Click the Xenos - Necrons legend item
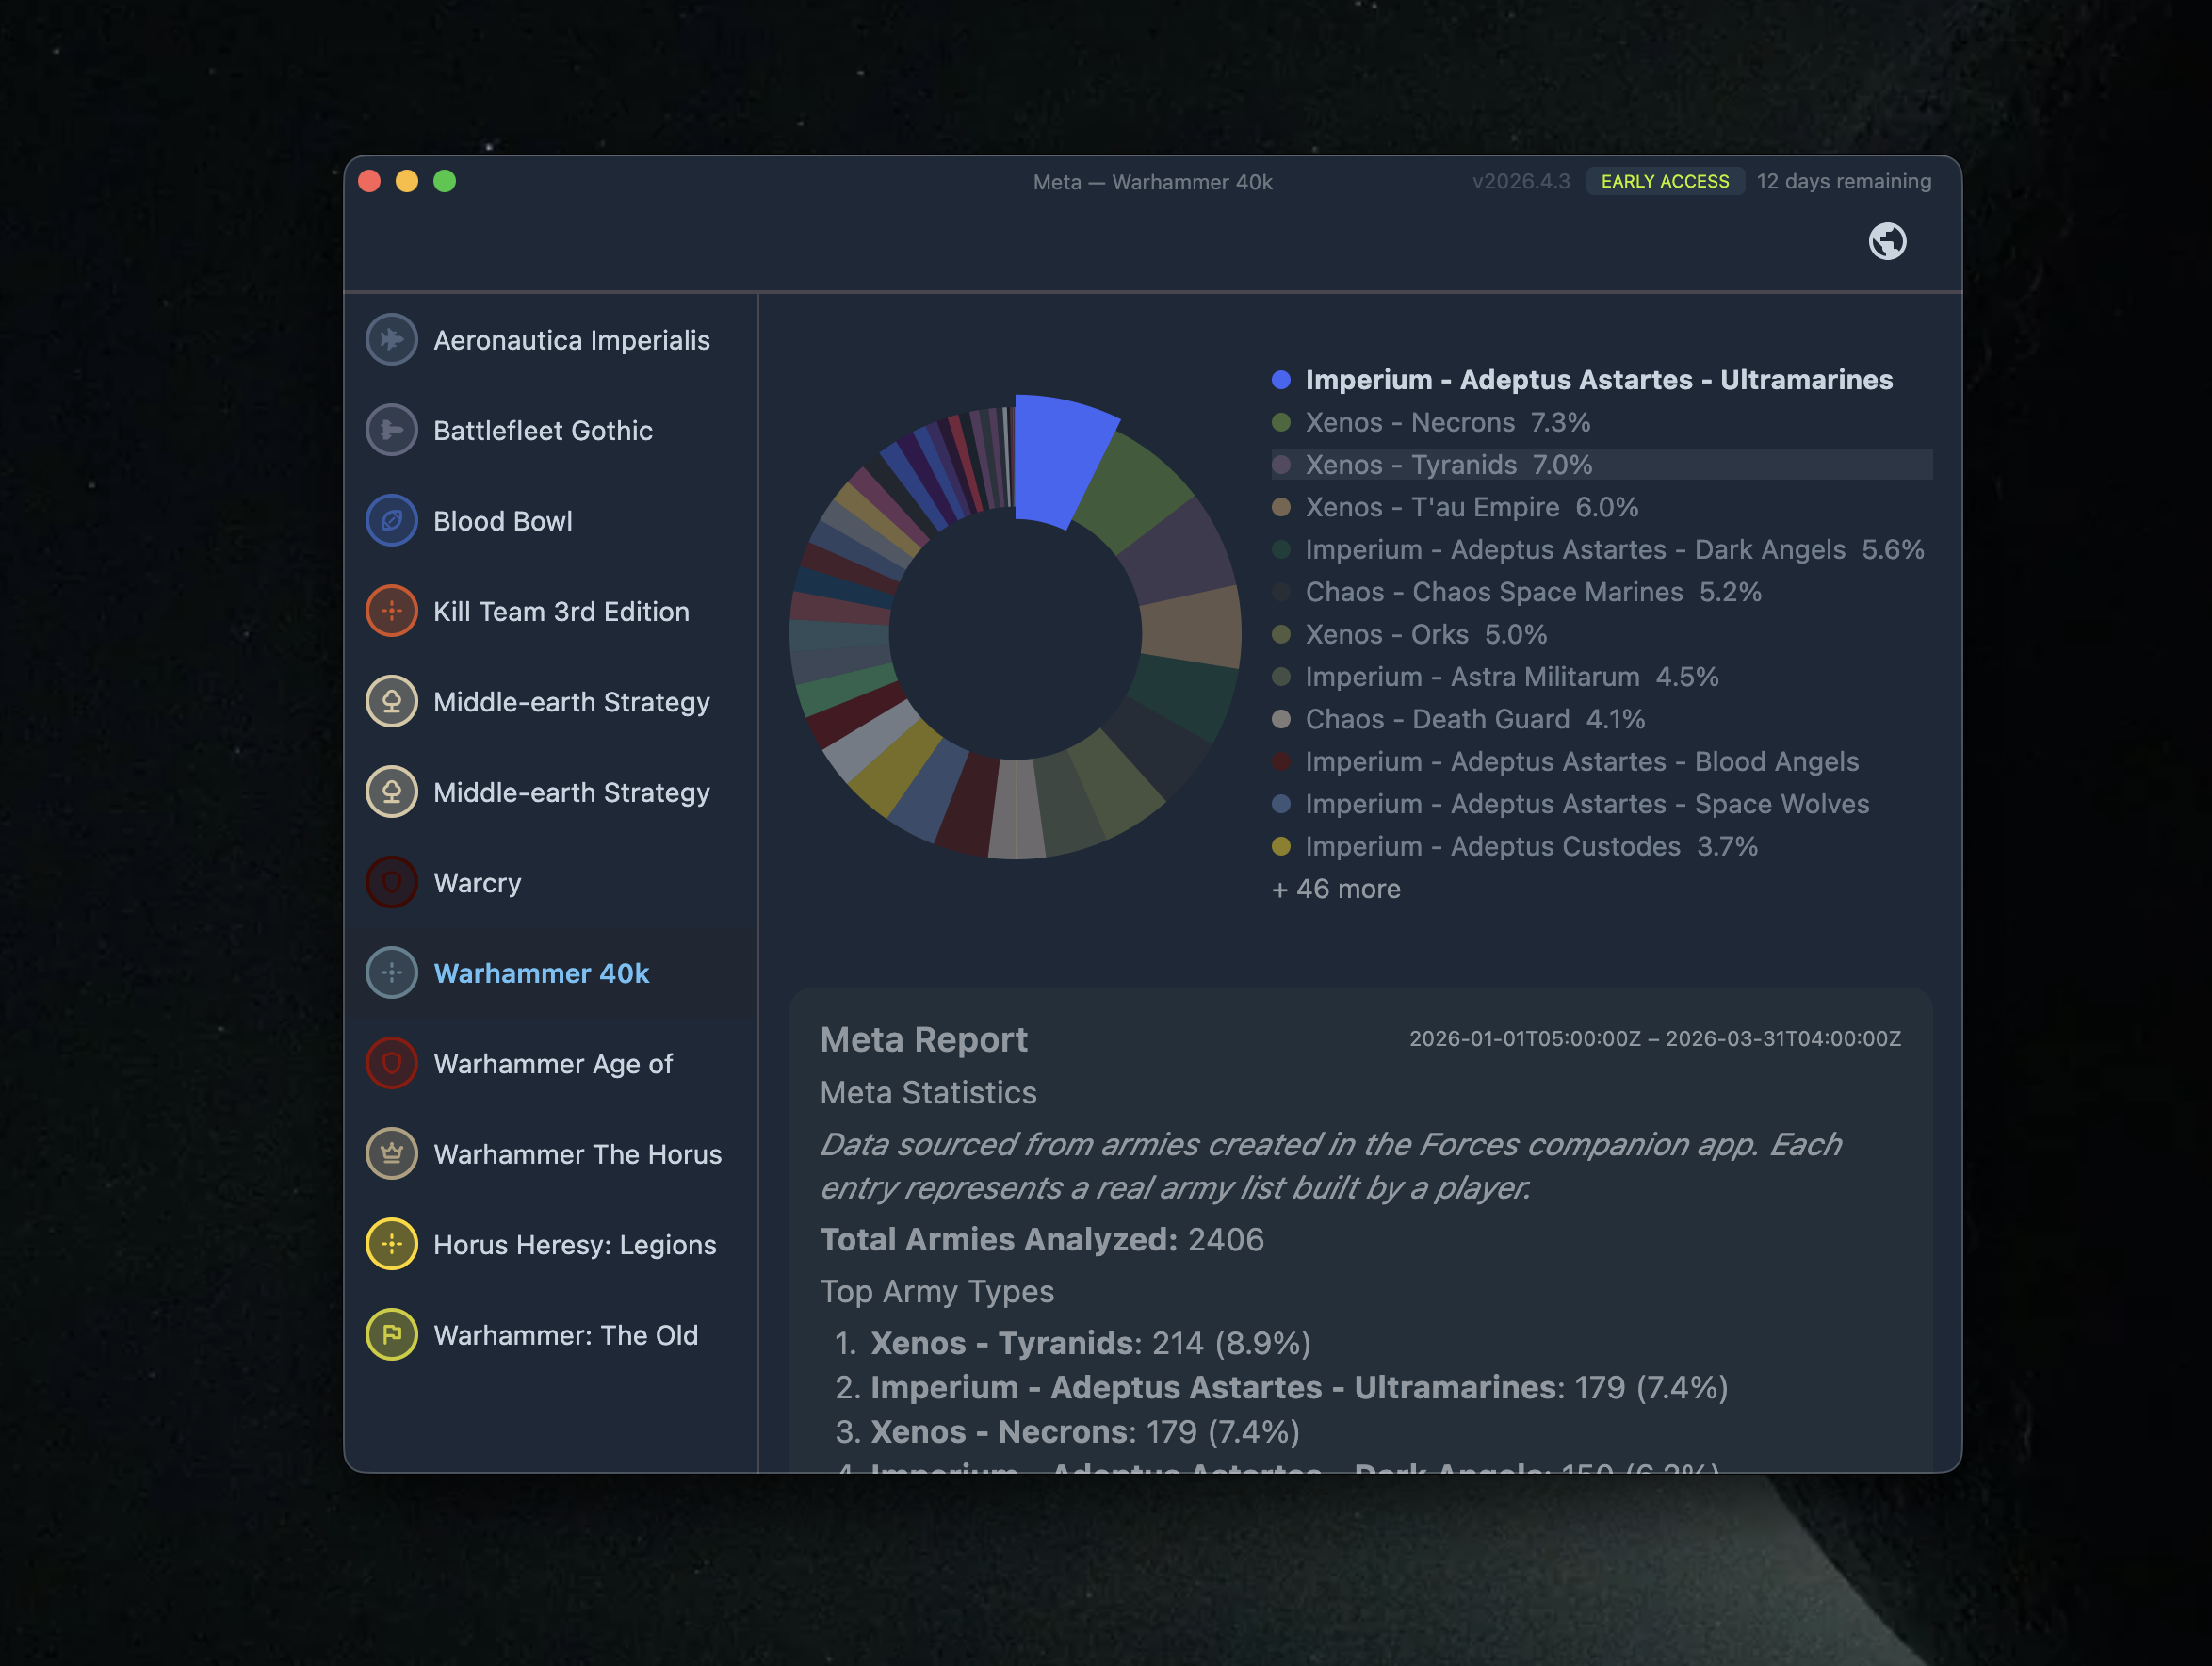This screenshot has width=2212, height=1666. (x=1446, y=422)
